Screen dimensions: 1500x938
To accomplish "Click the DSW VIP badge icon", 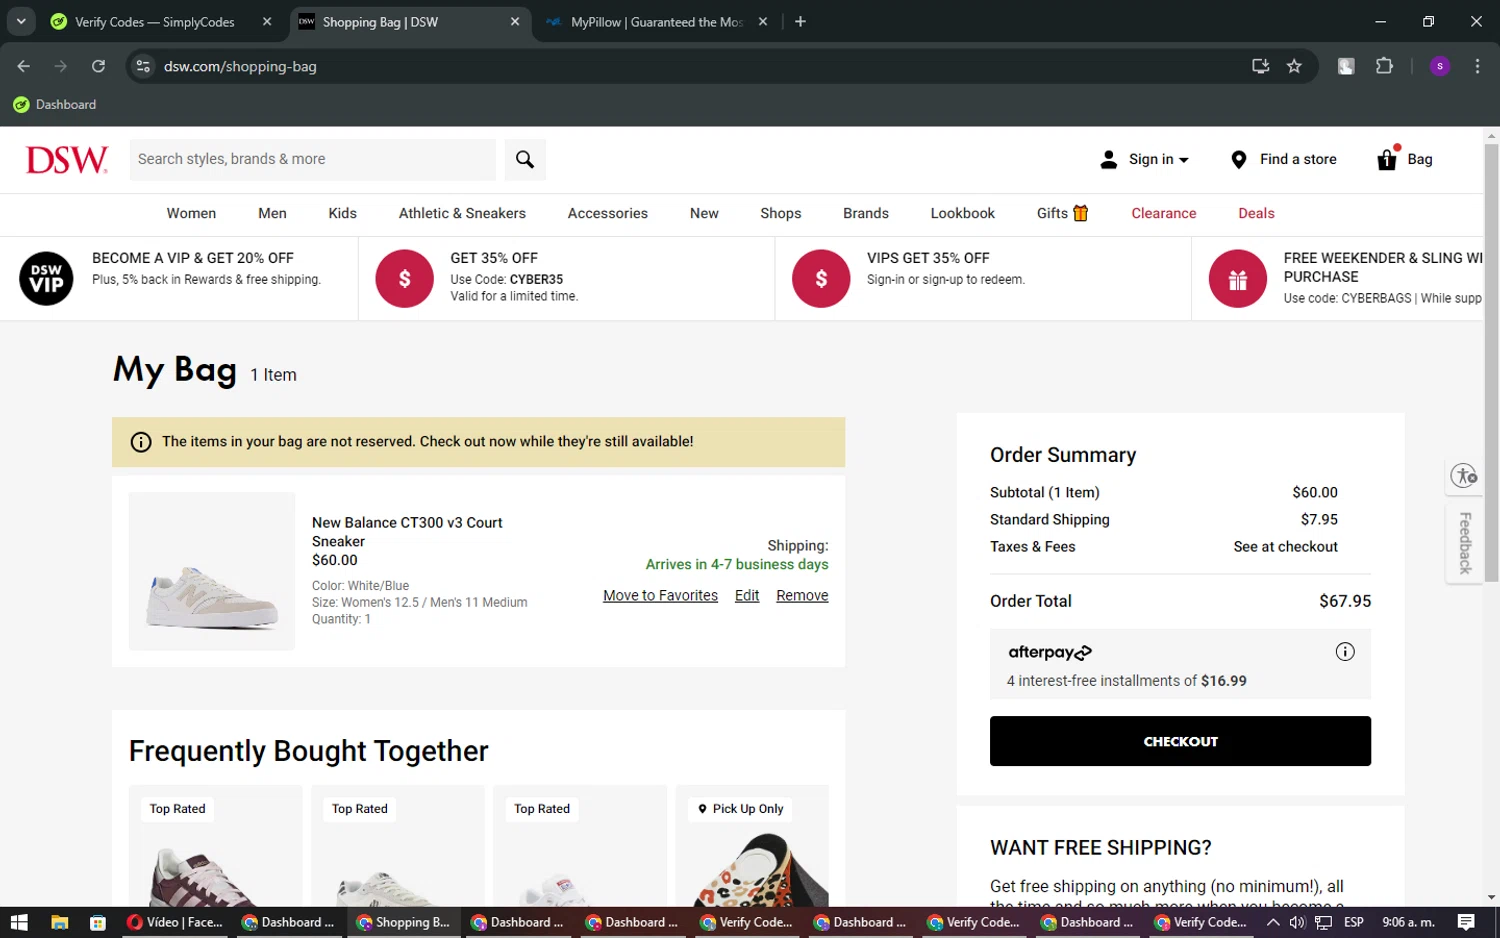I will [x=46, y=278].
